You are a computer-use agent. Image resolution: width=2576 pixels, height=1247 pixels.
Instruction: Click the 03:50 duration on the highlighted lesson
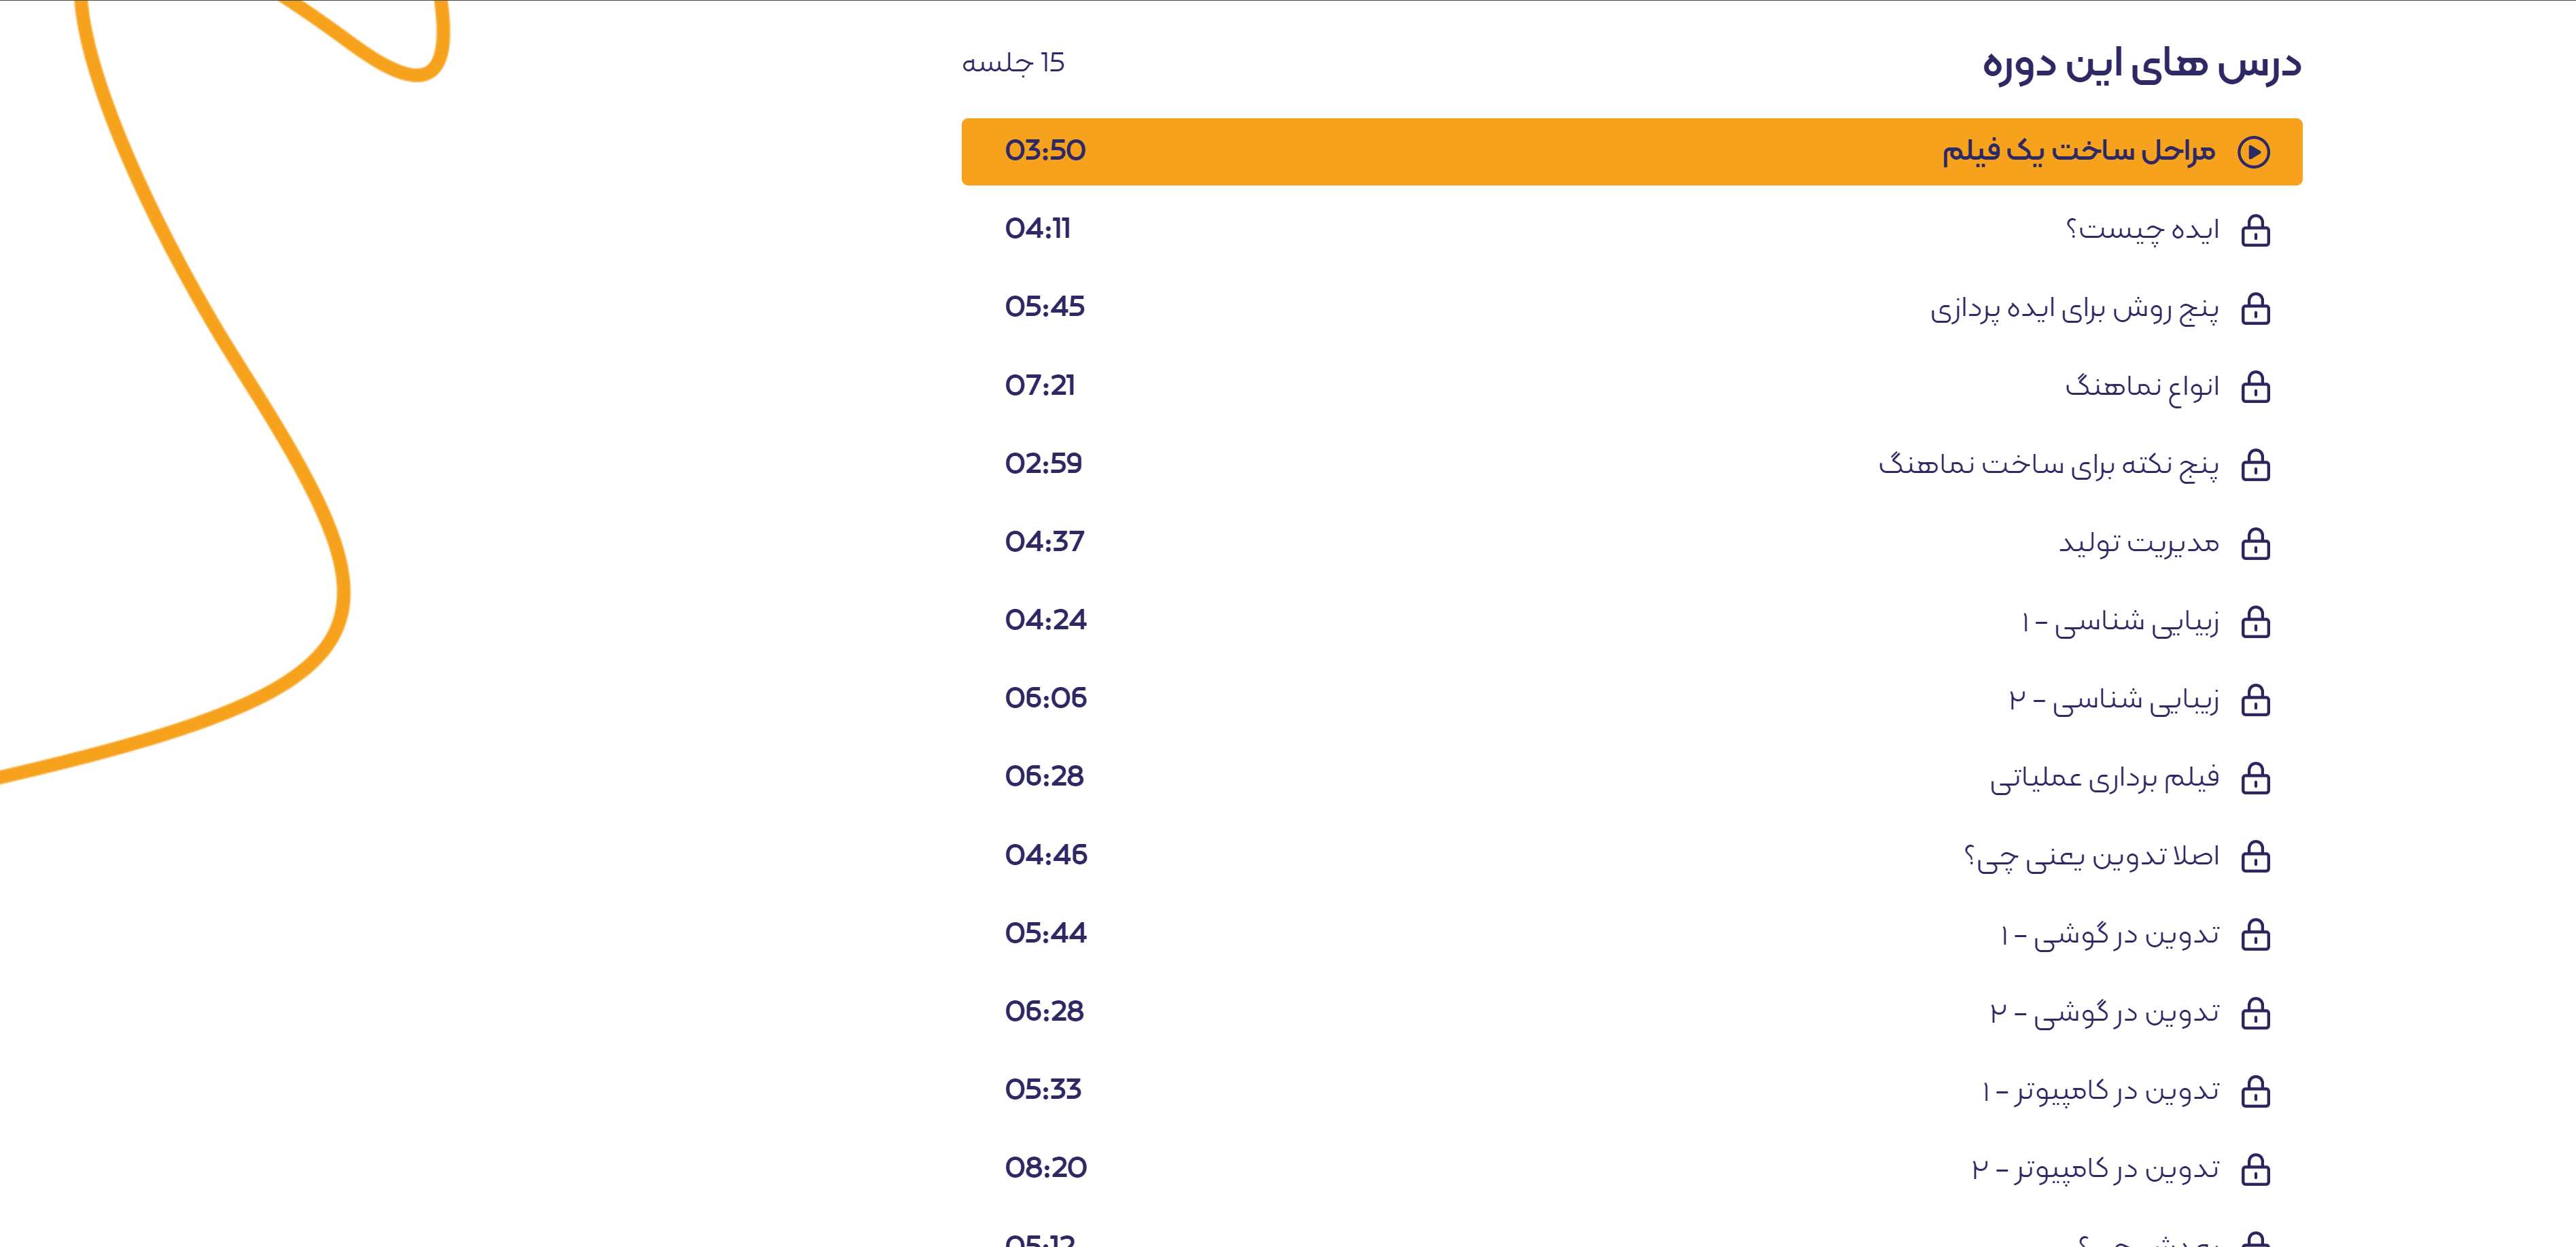1045,151
